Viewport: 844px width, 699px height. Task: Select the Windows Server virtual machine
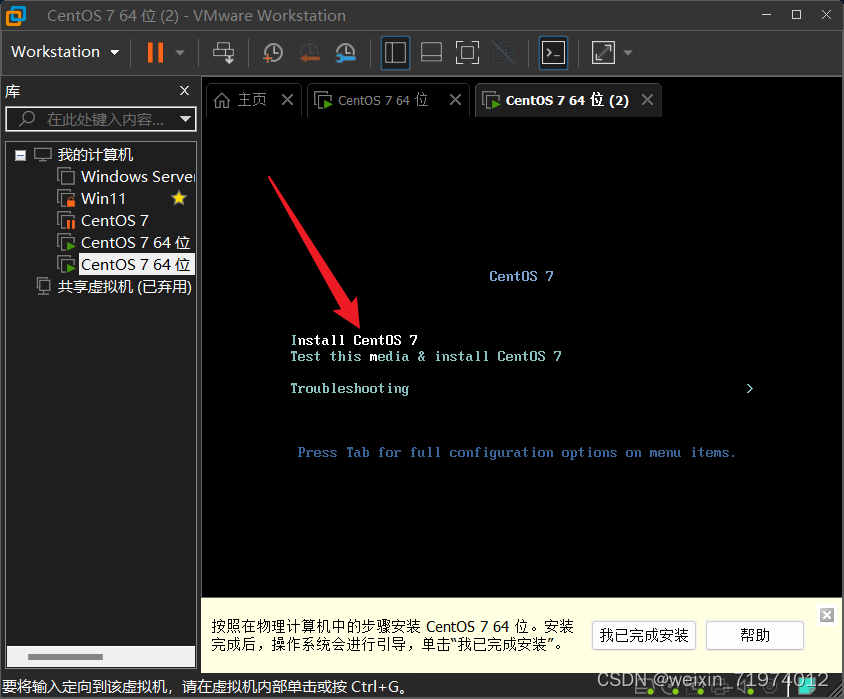click(137, 176)
